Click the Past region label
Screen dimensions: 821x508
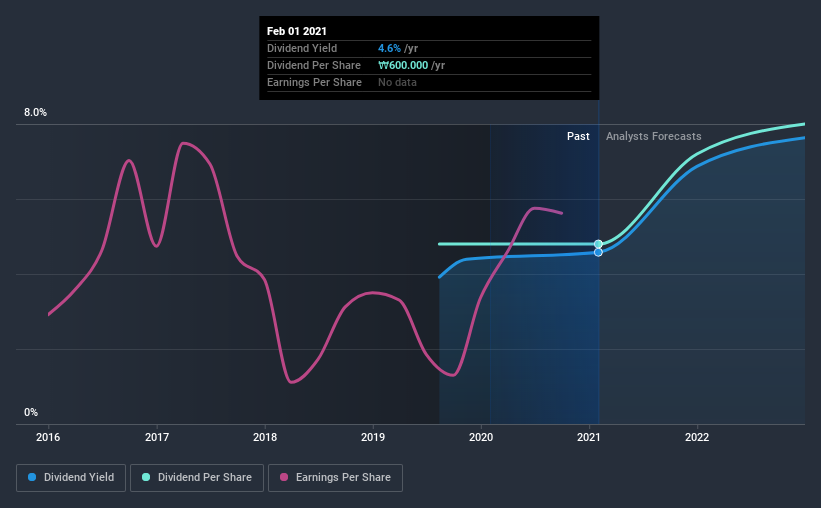pos(578,136)
